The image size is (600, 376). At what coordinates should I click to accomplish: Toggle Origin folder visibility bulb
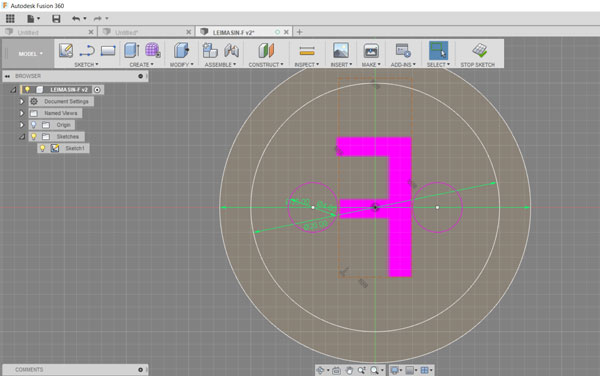click(34, 125)
